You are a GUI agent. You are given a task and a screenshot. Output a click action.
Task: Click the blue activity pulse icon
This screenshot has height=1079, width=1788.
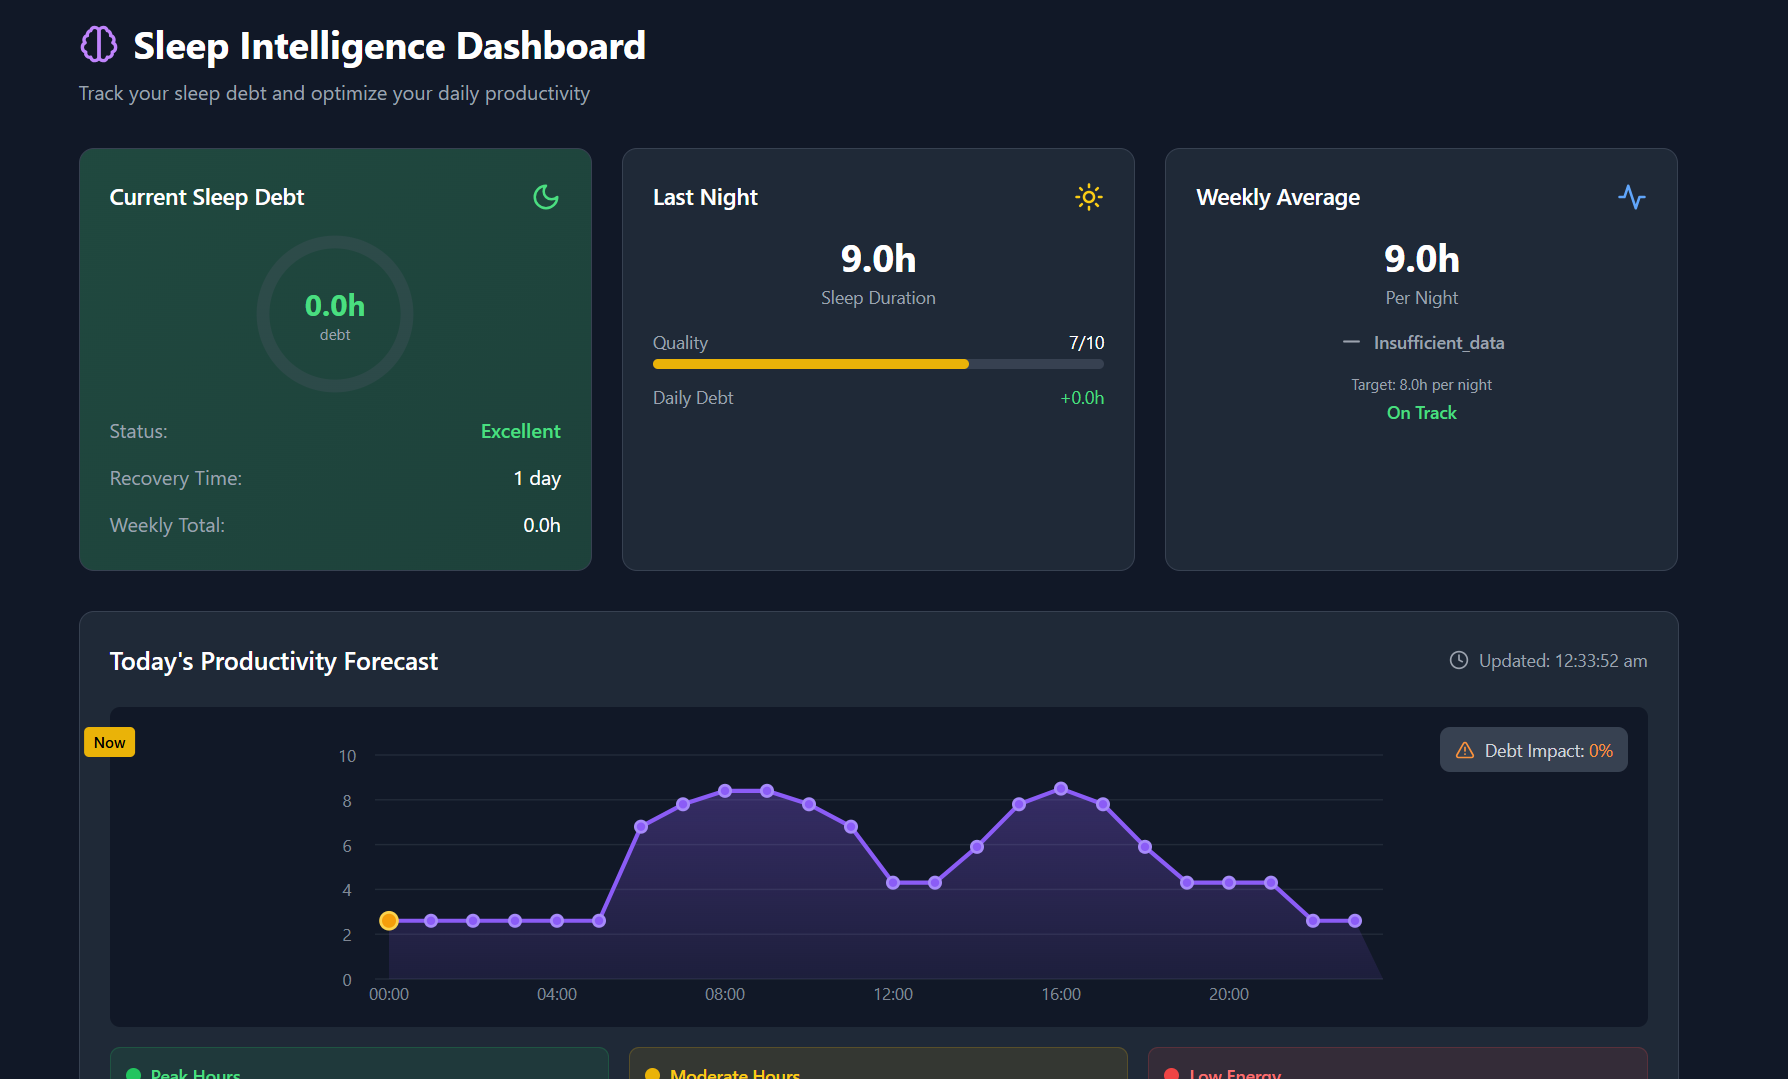[1632, 197]
